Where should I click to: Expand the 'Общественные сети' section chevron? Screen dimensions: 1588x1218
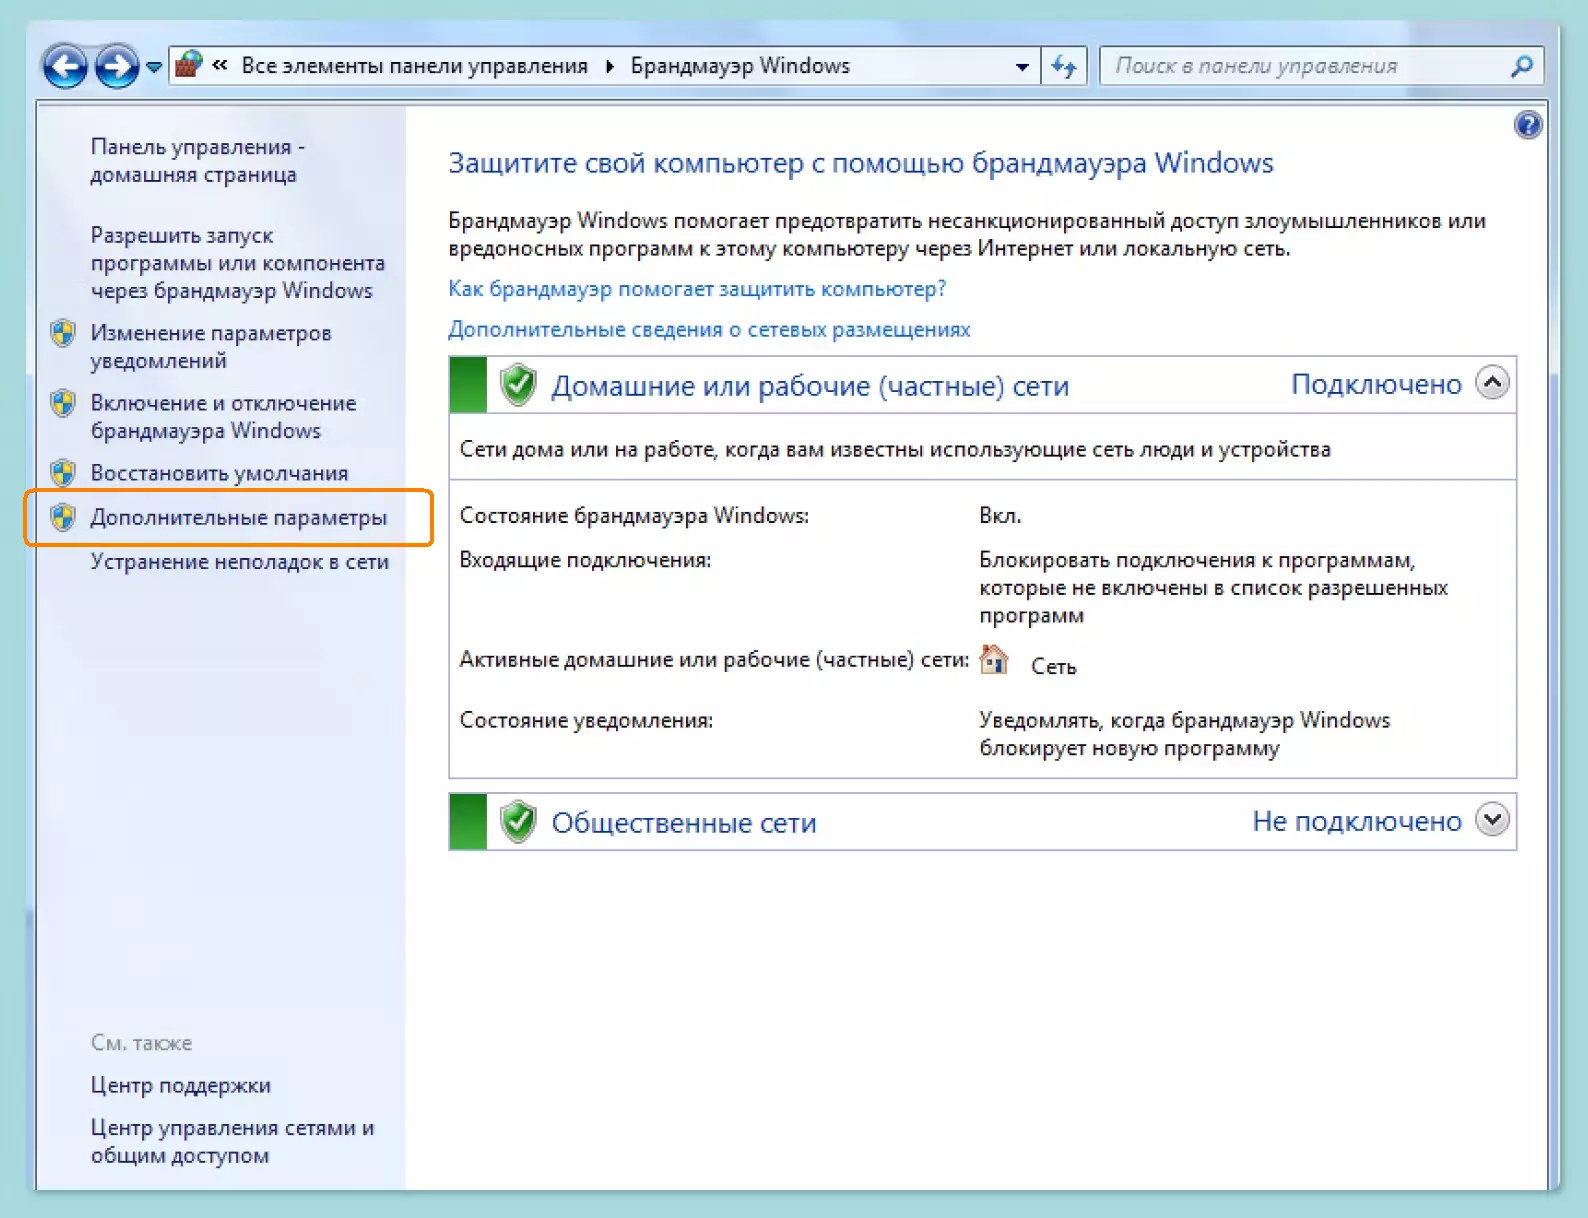click(1492, 820)
